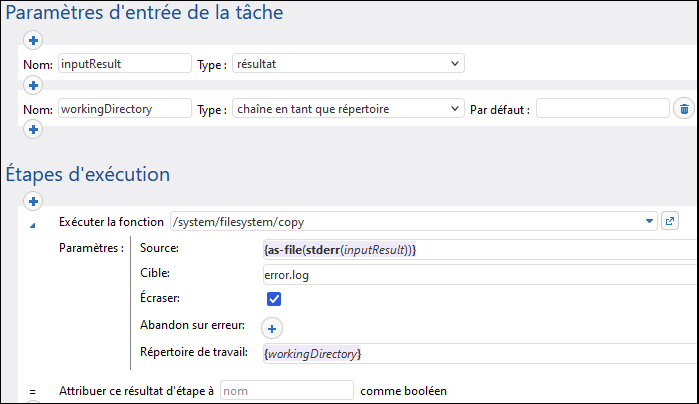Open copy function in new window icon
This screenshot has height=404, width=699.
tap(671, 221)
